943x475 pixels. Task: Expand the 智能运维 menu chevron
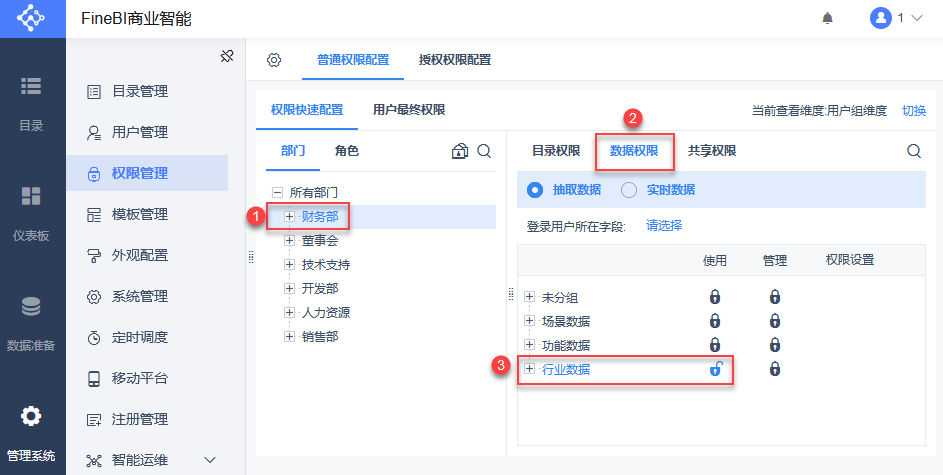210,460
